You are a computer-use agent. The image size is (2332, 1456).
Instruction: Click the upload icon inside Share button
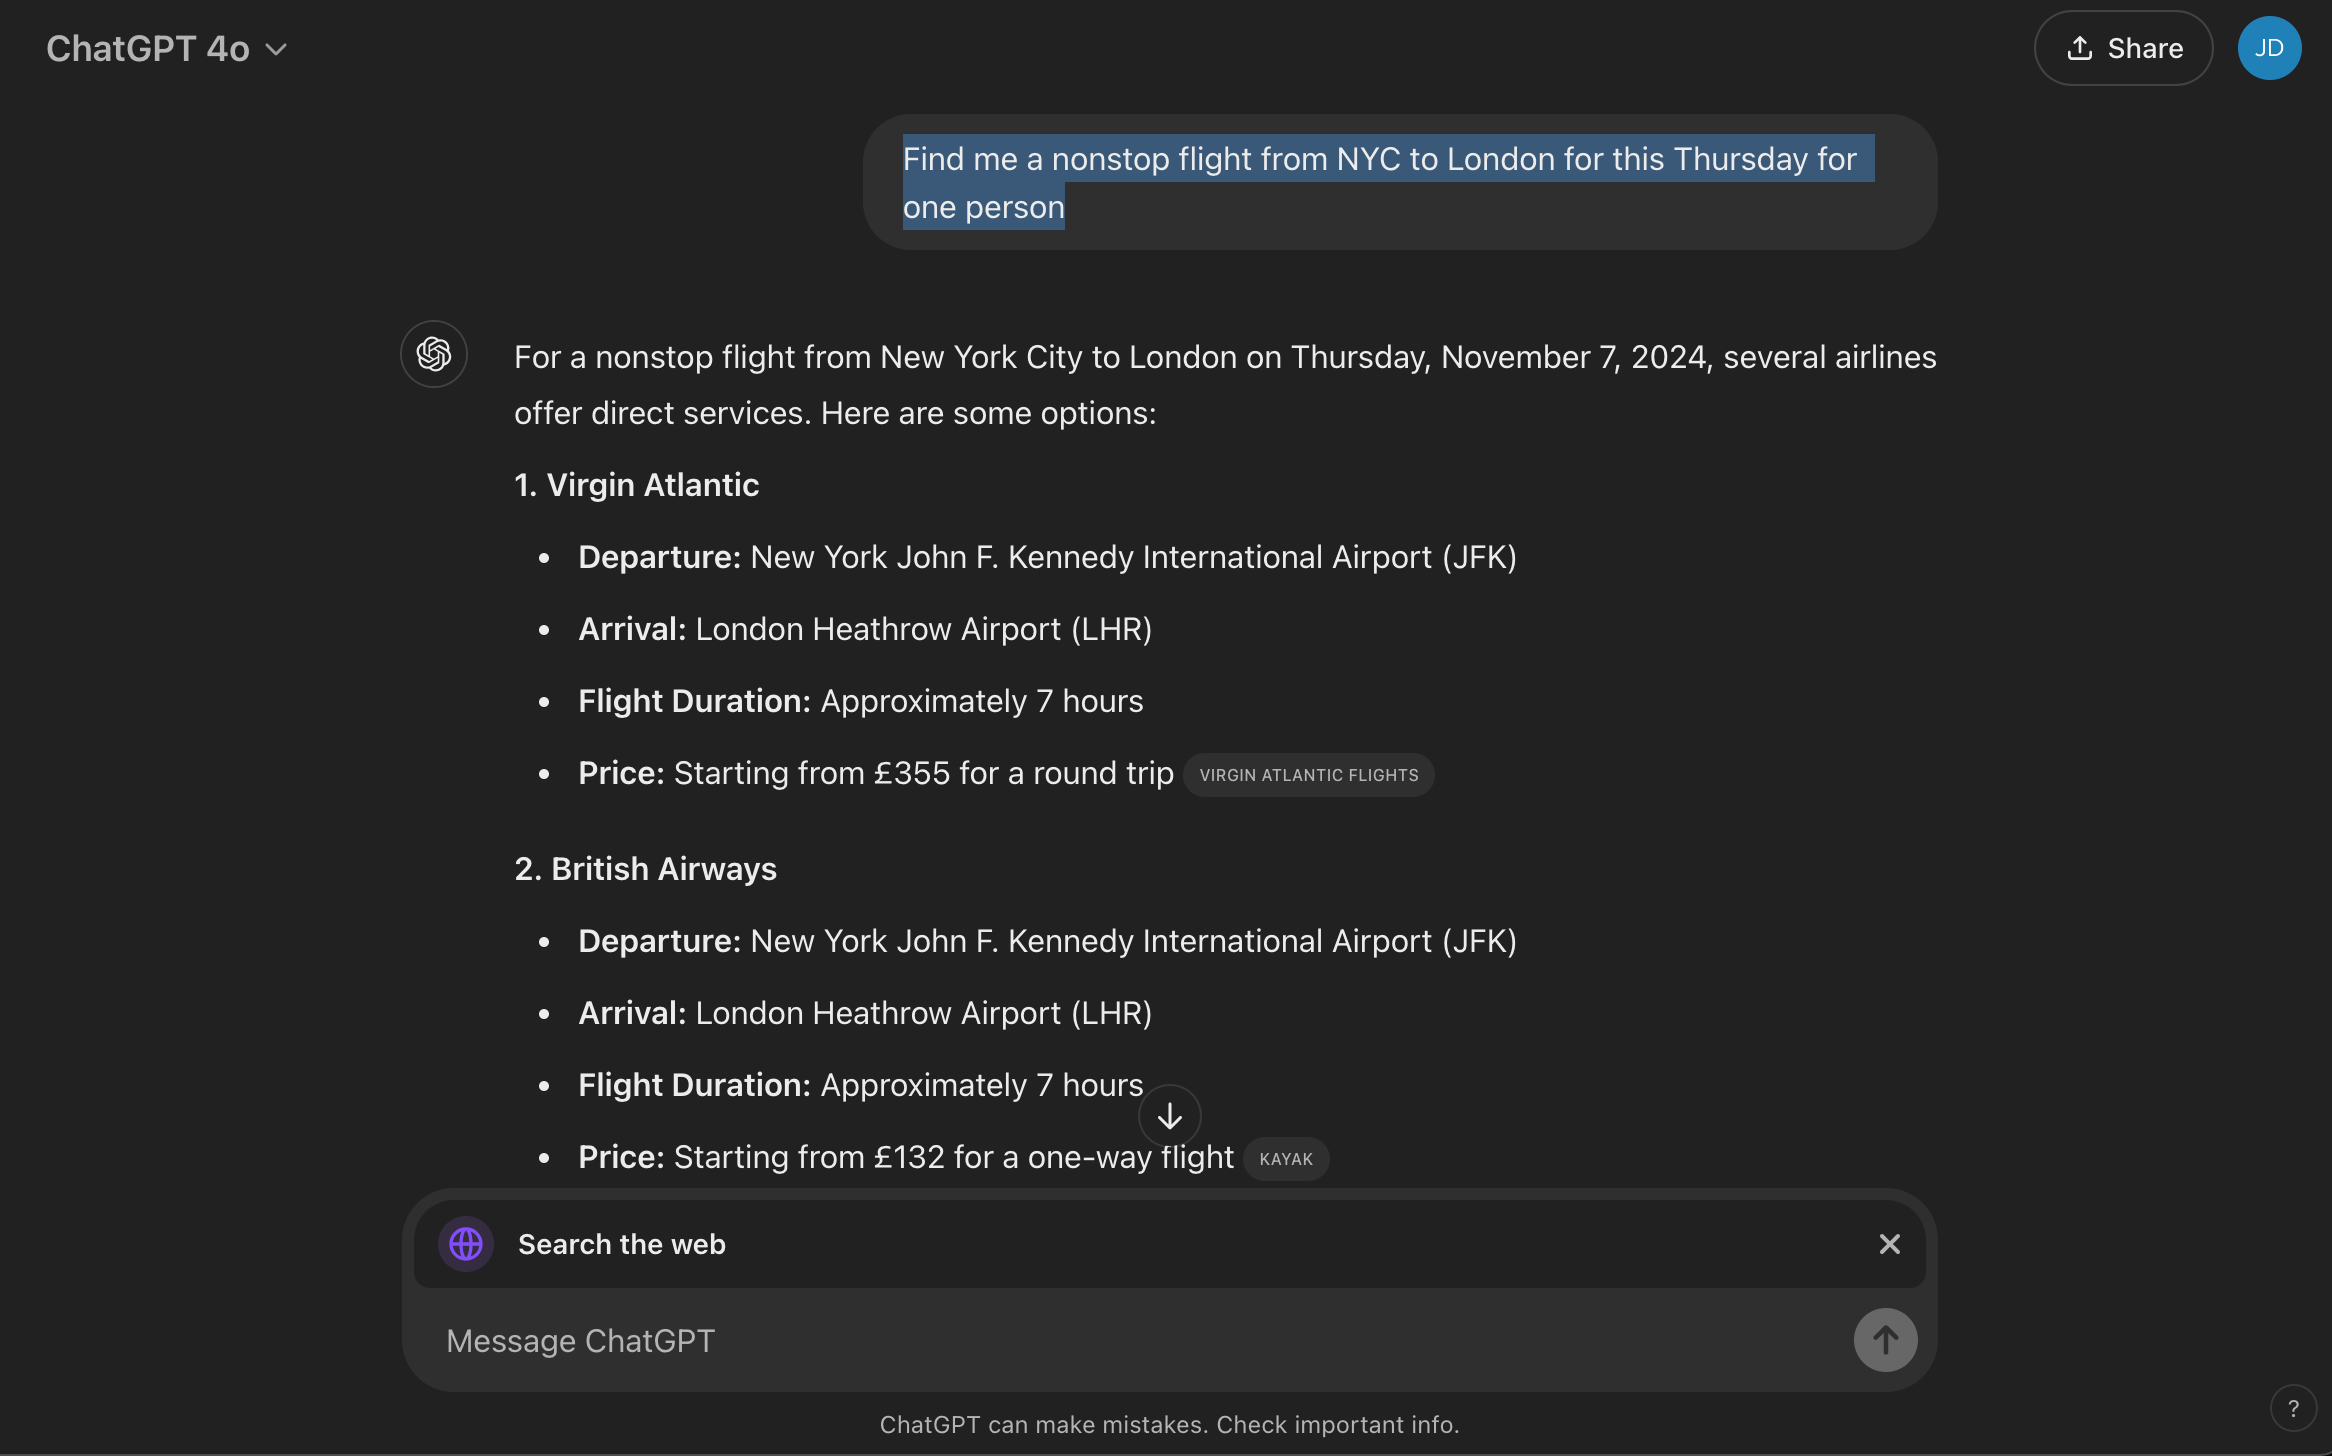click(2080, 48)
